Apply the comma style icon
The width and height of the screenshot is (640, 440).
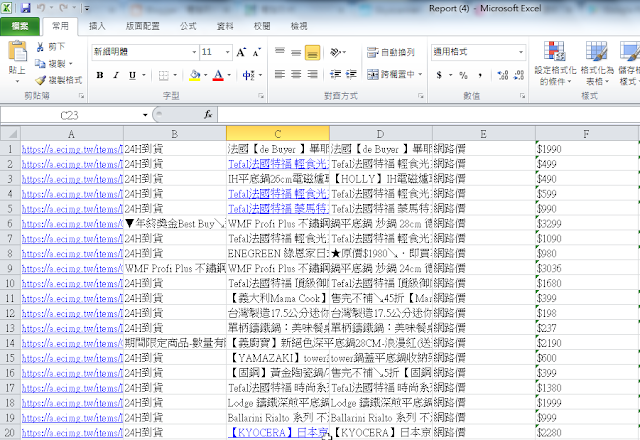point(480,75)
